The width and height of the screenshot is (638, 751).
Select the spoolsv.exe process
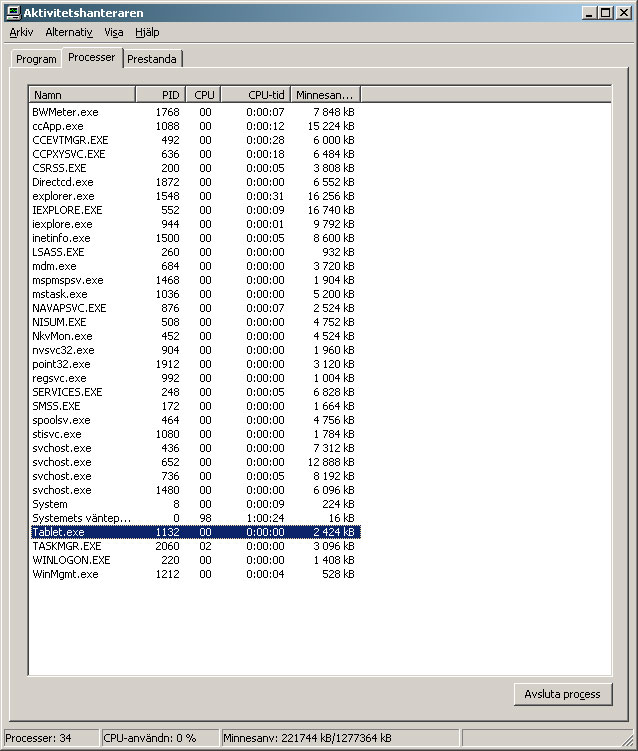[195, 420]
